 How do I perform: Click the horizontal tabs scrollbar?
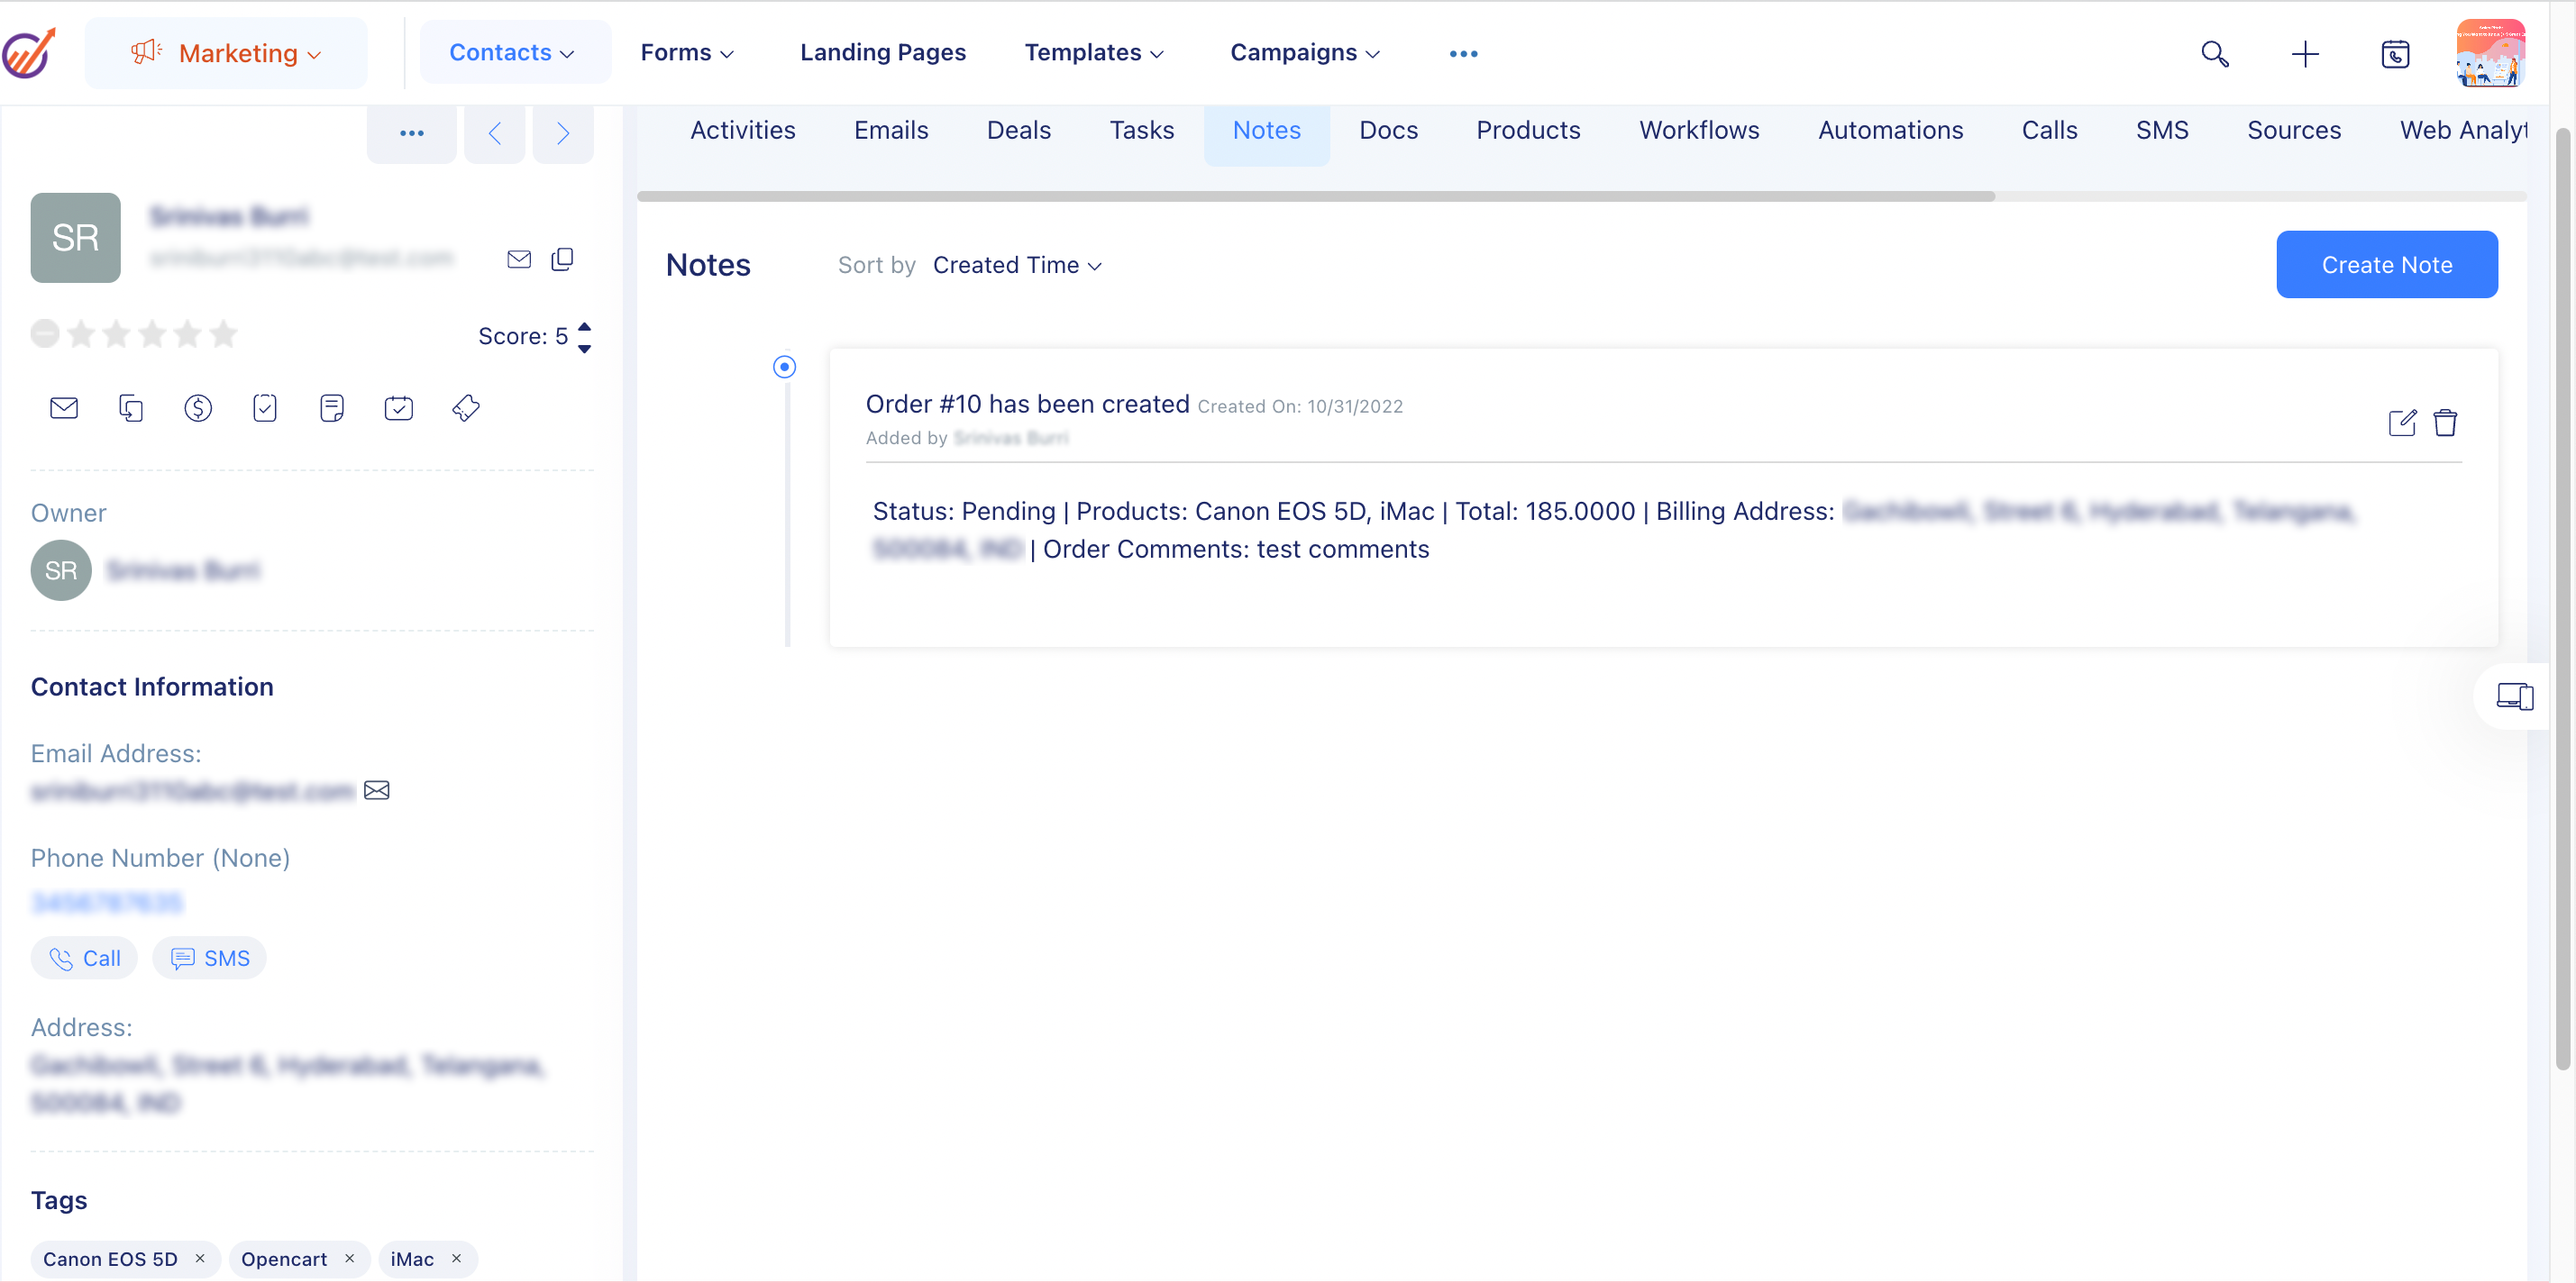coord(1315,196)
